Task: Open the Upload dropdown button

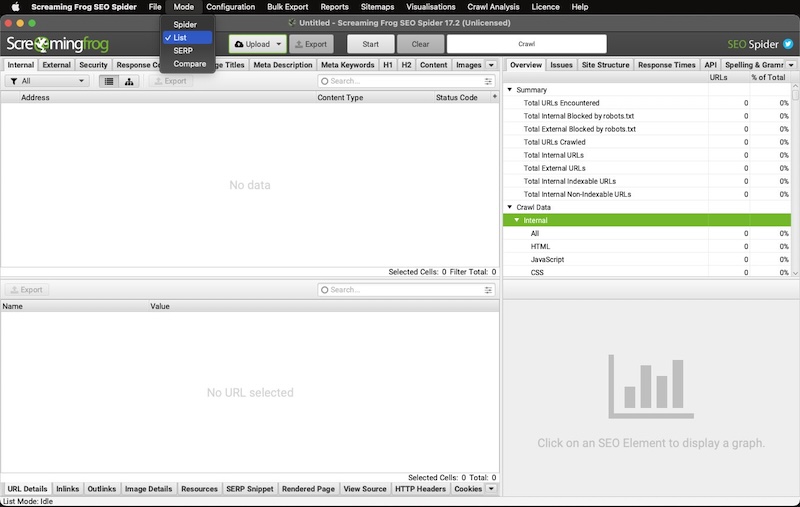Action: pyautogui.click(x=258, y=44)
